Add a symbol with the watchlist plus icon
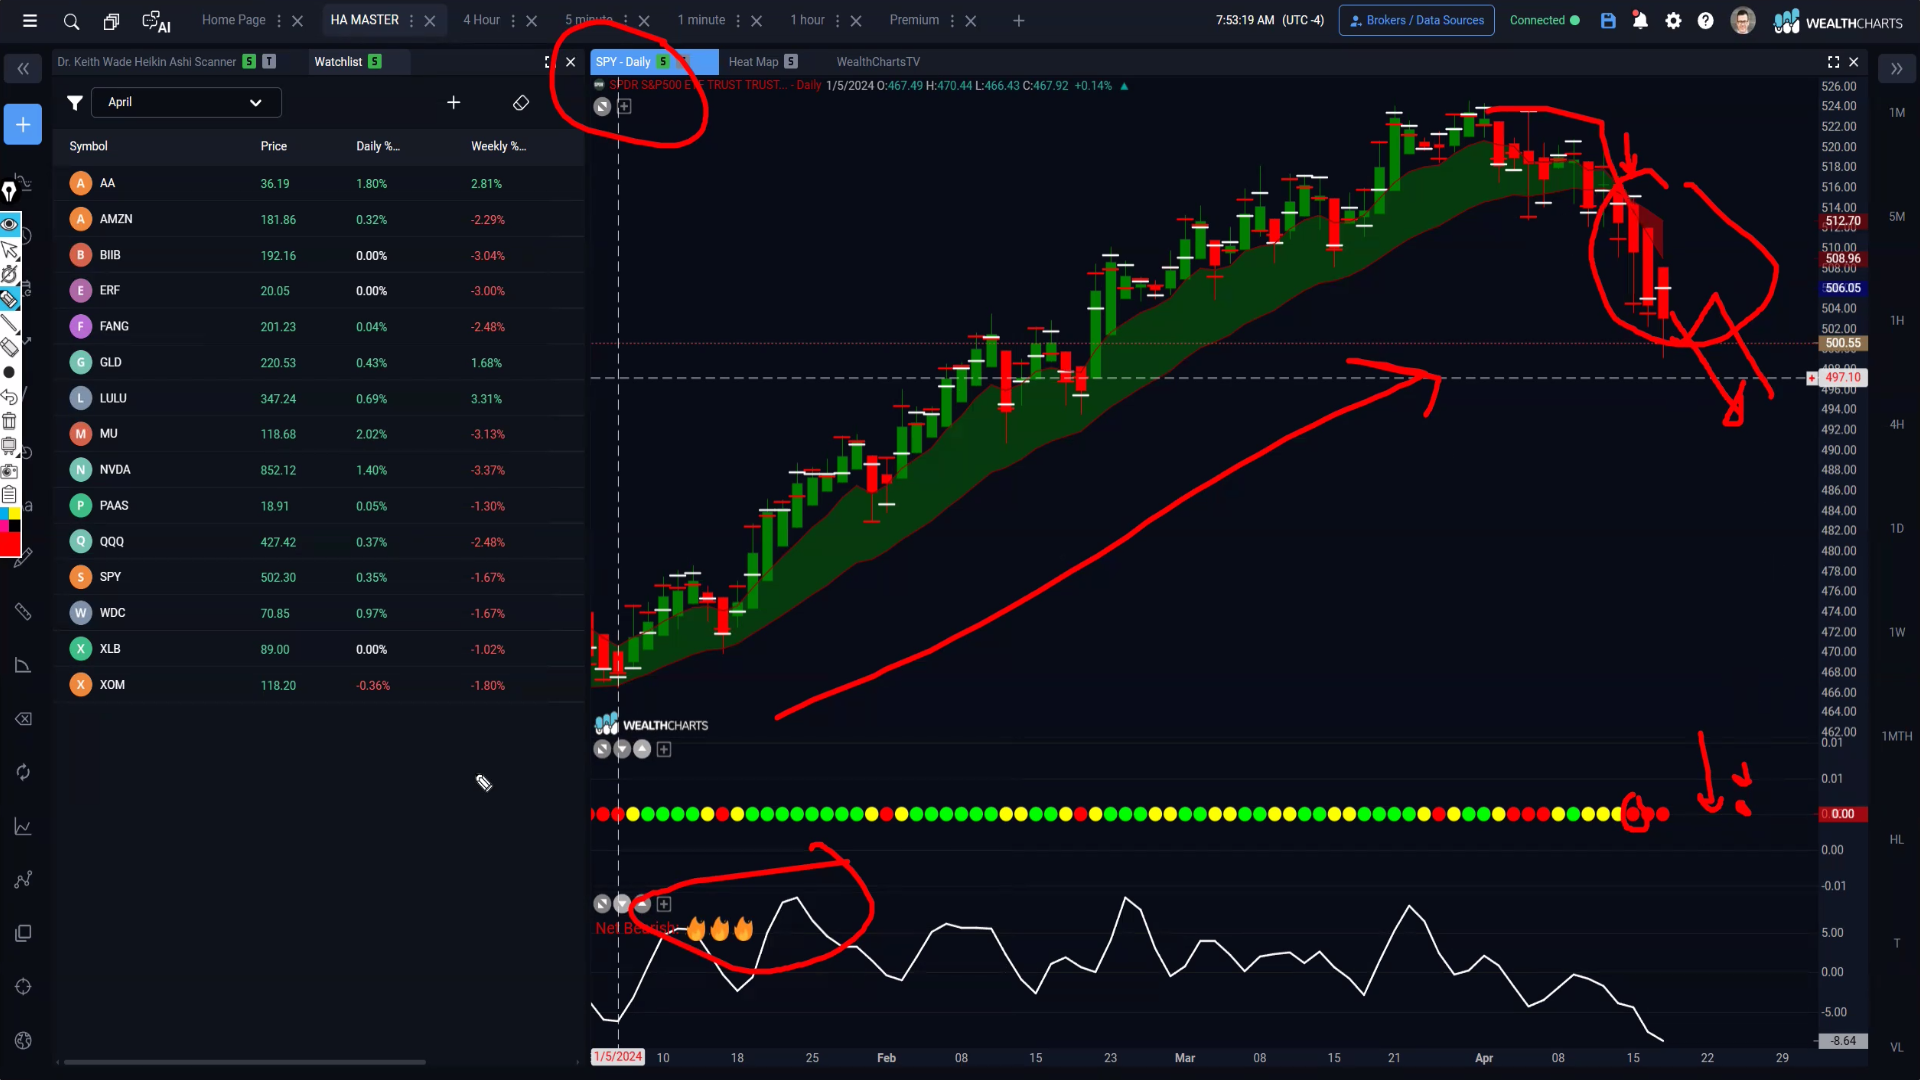The image size is (1920, 1080). click(x=453, y=102)
